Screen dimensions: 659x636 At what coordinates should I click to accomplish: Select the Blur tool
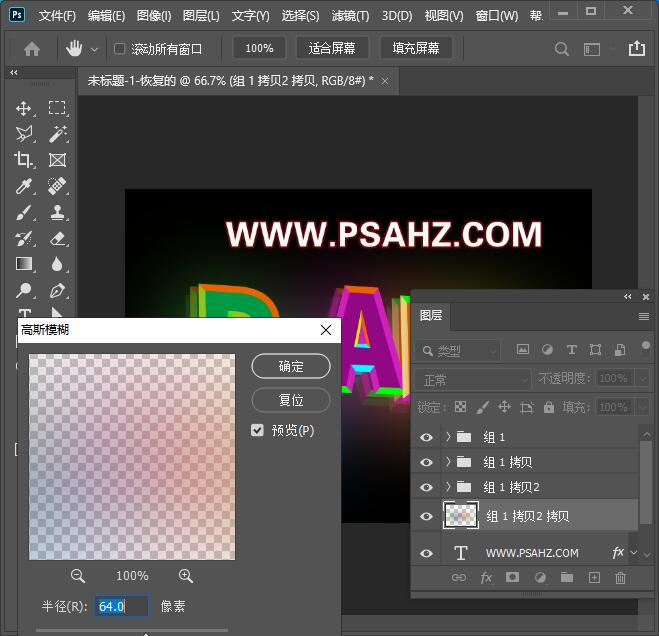pos(57,264)
